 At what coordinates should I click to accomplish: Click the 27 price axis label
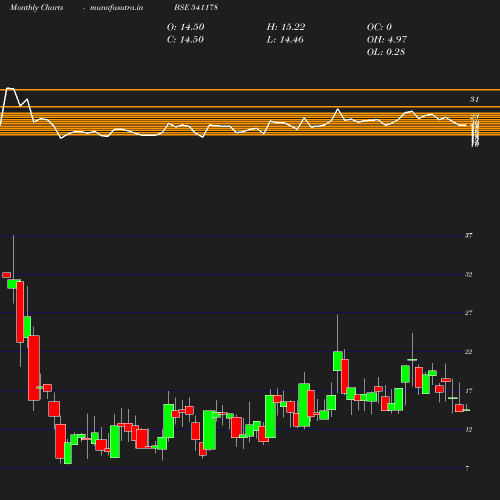tap(469, 313)
